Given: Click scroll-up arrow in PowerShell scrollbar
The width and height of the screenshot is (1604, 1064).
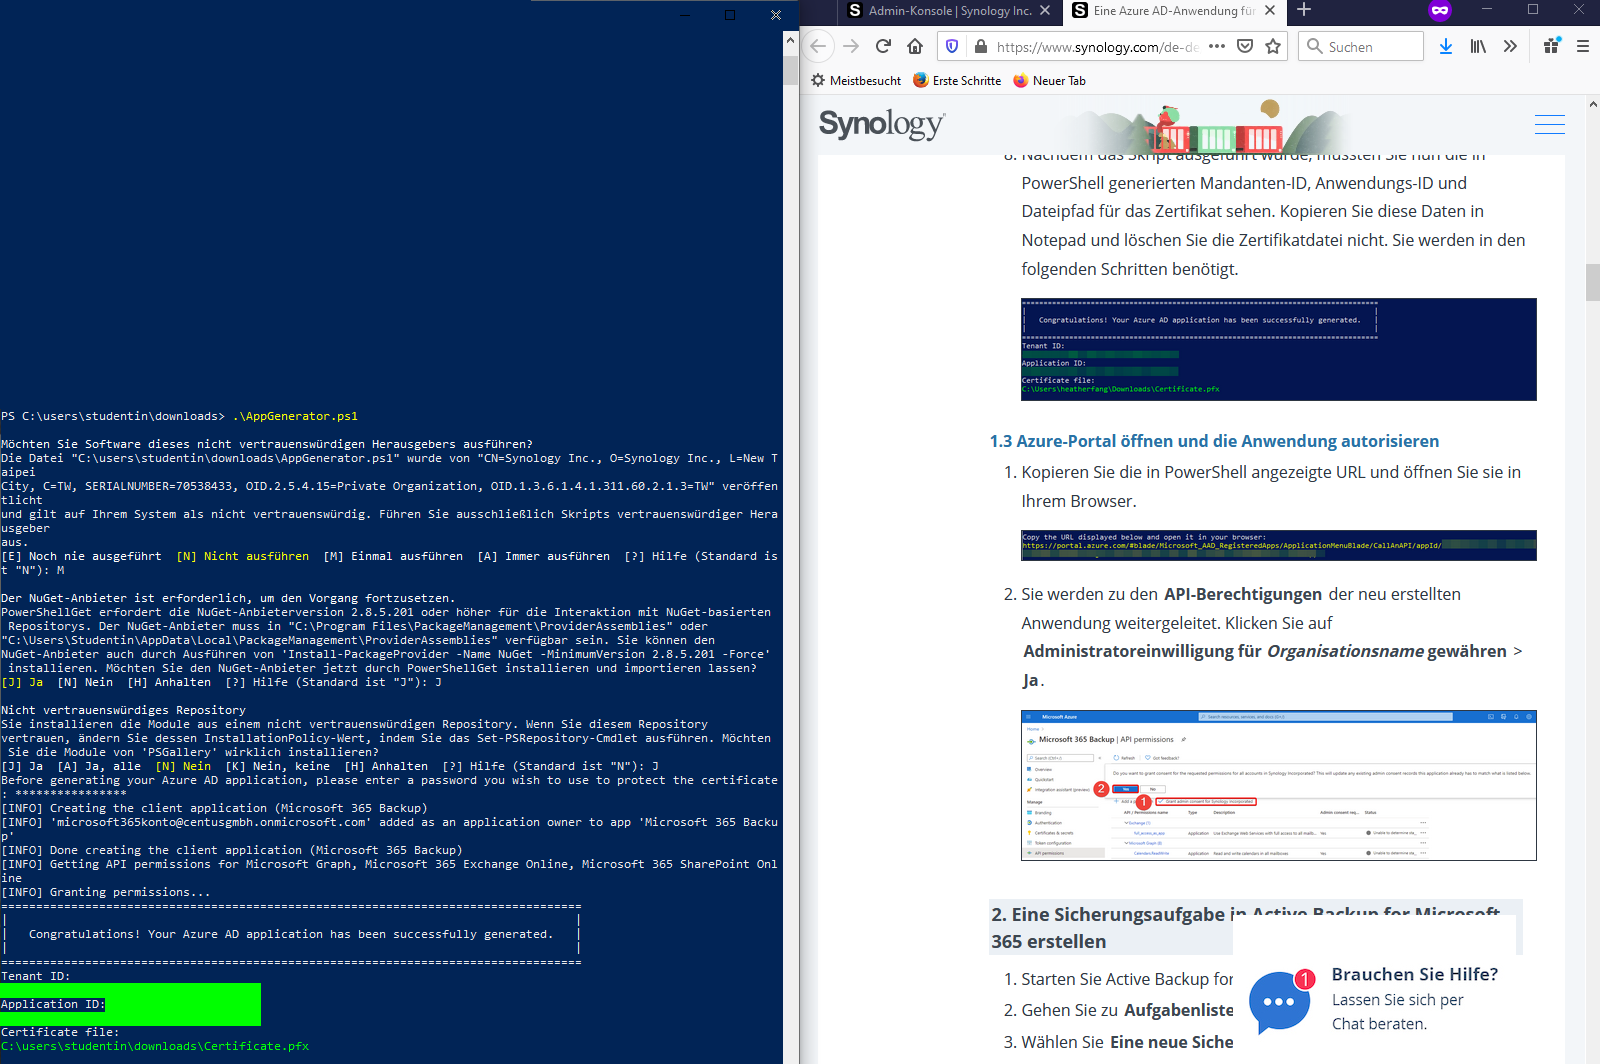Looking at the screenshot, I should pyautogui.click(x=790, y=41).
